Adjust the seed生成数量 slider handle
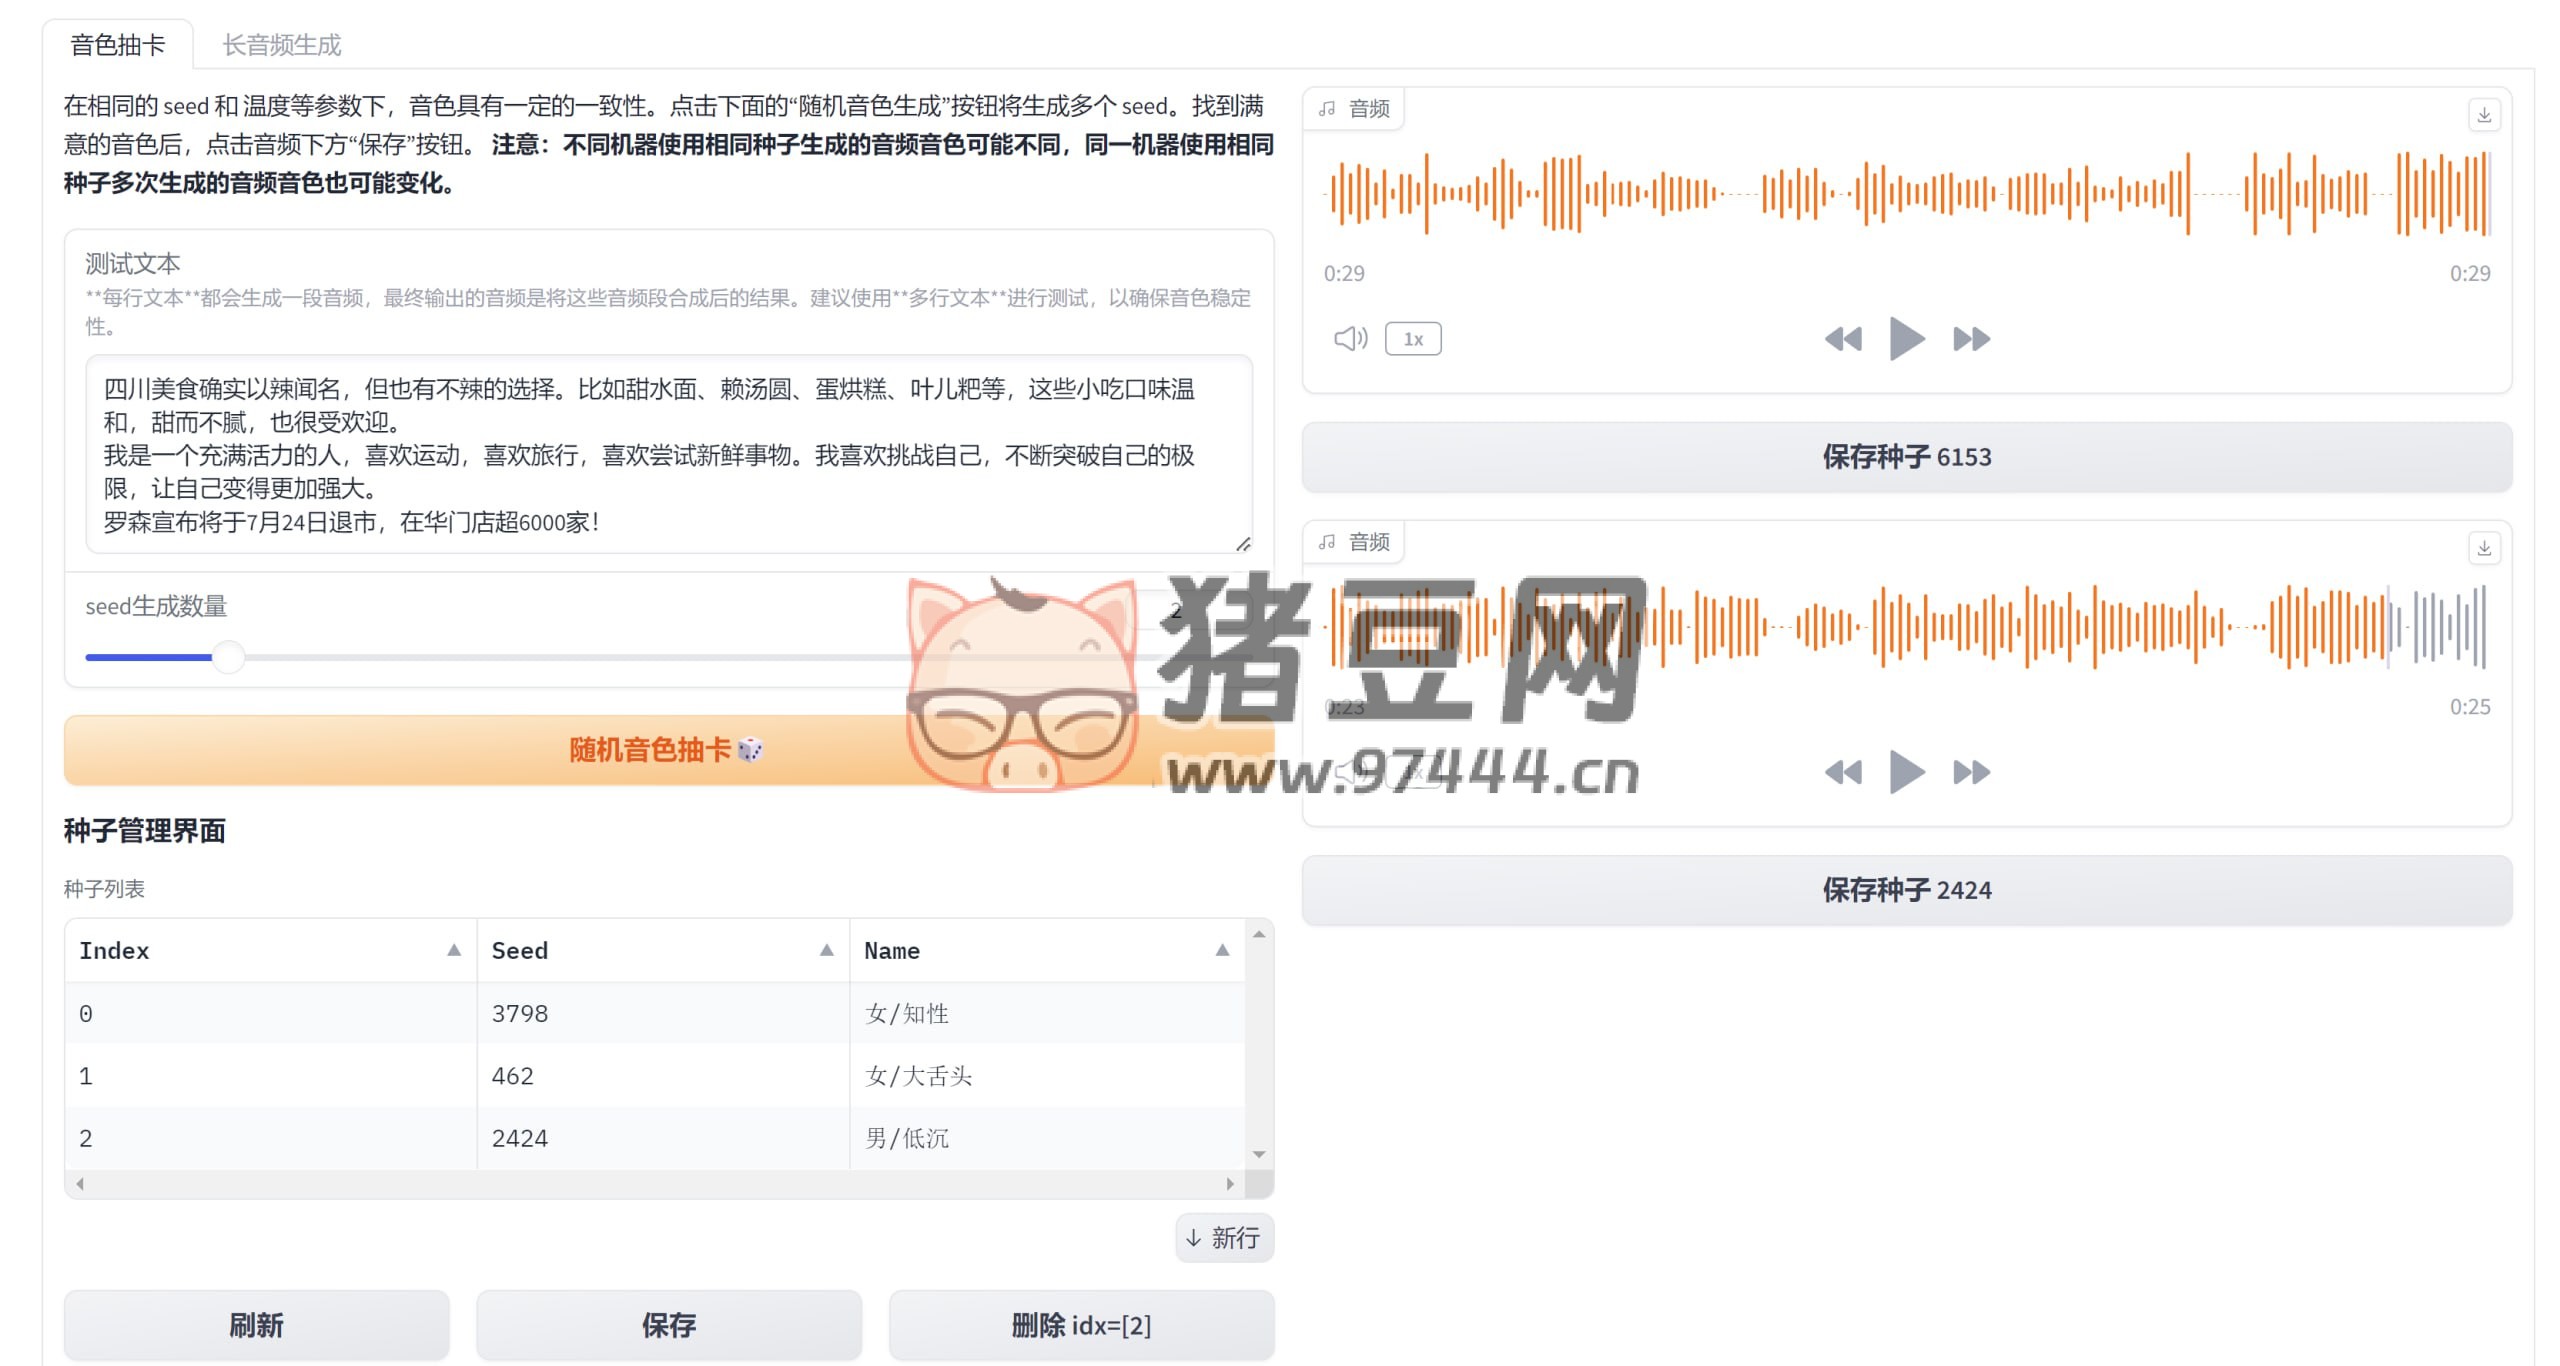Image resolution: width=2560 pixels, height=1366 pixels. (228, 657)
